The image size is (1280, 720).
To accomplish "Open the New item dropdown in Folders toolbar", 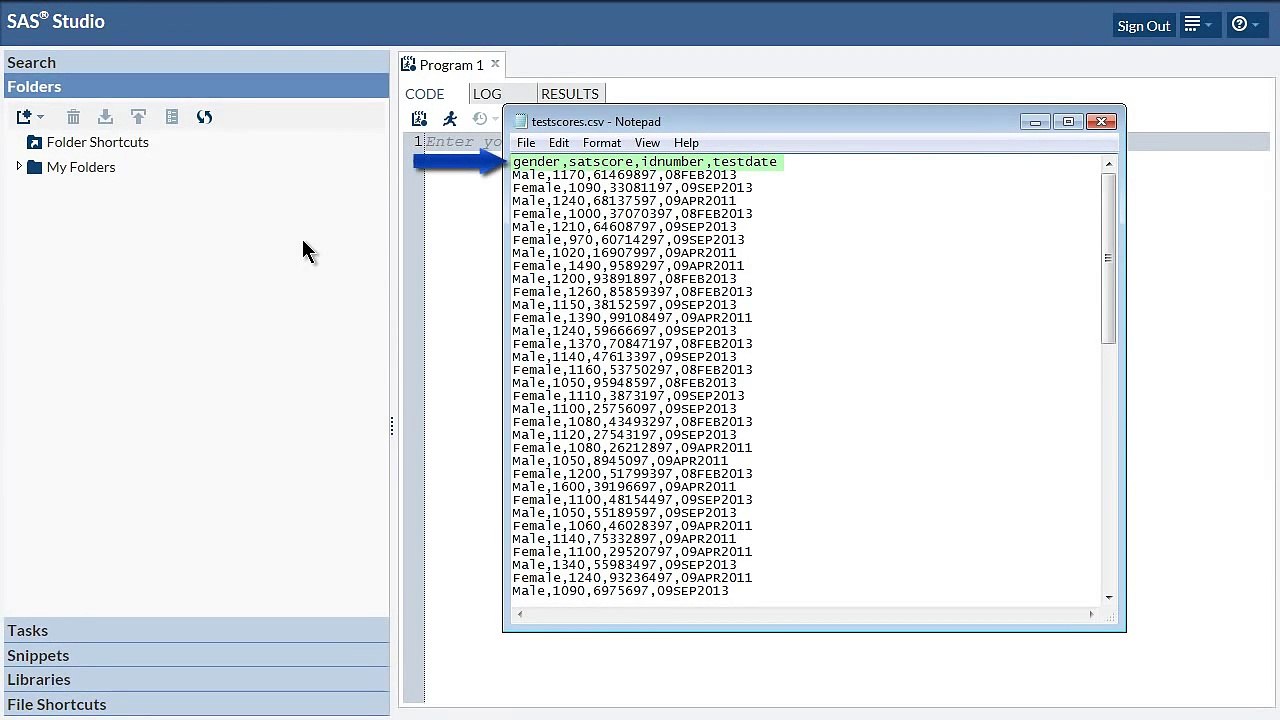I will 30,117.
